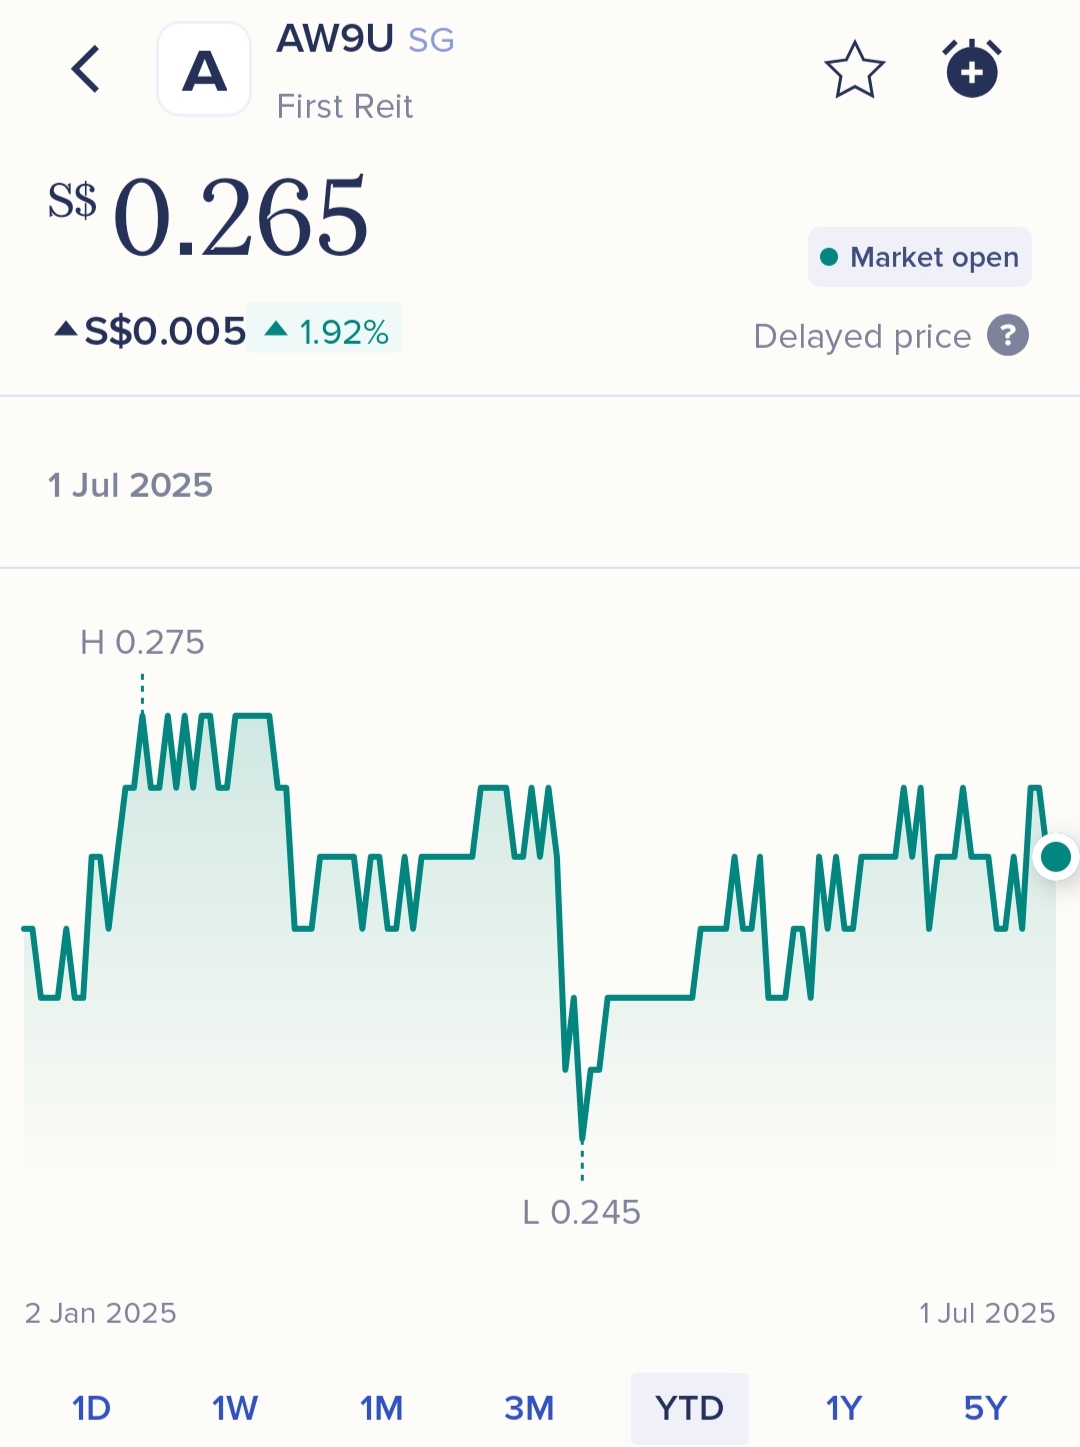
Task: Select the 5Y chart range
Action: (985, 1408)
